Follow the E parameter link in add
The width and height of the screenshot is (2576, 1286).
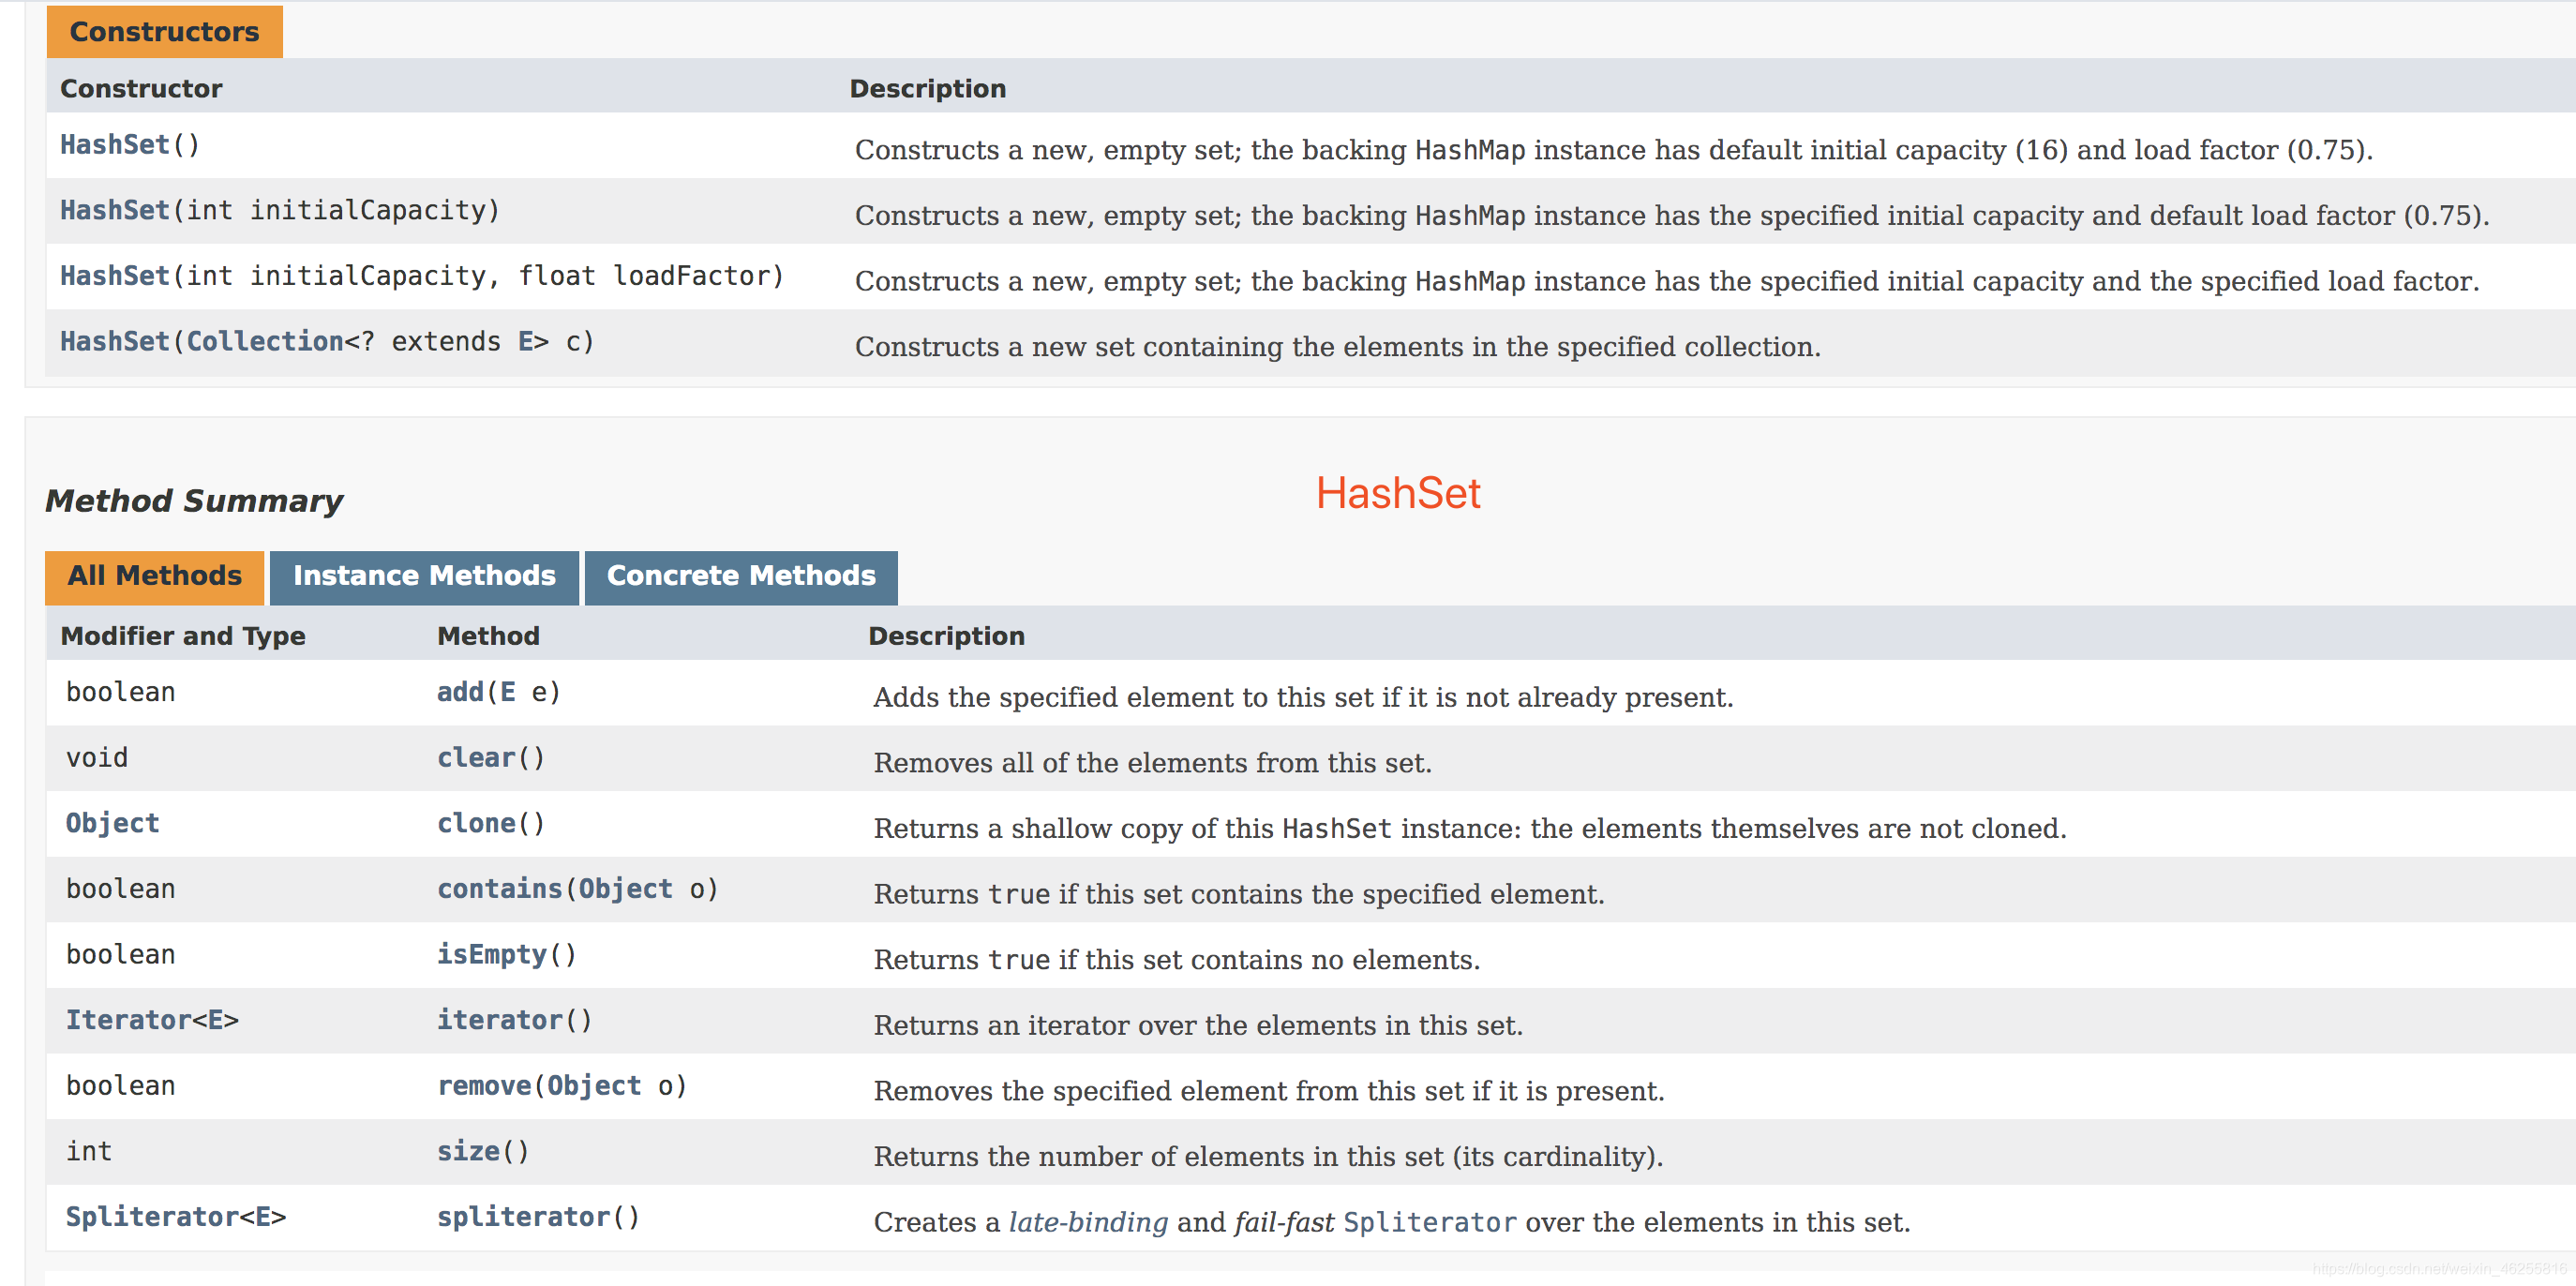[x=508, y=692]
